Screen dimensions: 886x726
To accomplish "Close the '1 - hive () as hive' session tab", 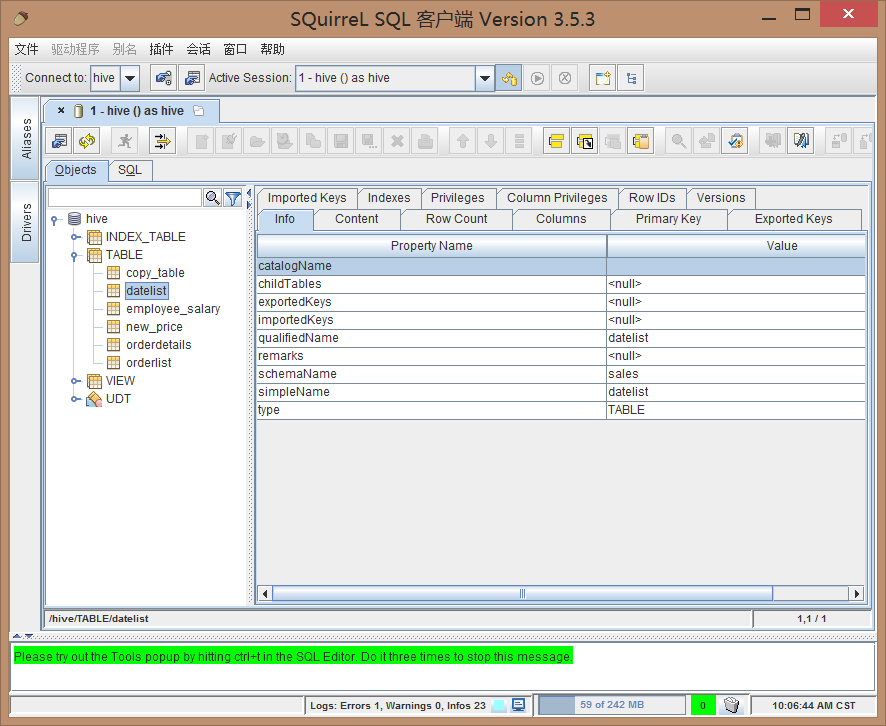I will click(x=61, y=111).
